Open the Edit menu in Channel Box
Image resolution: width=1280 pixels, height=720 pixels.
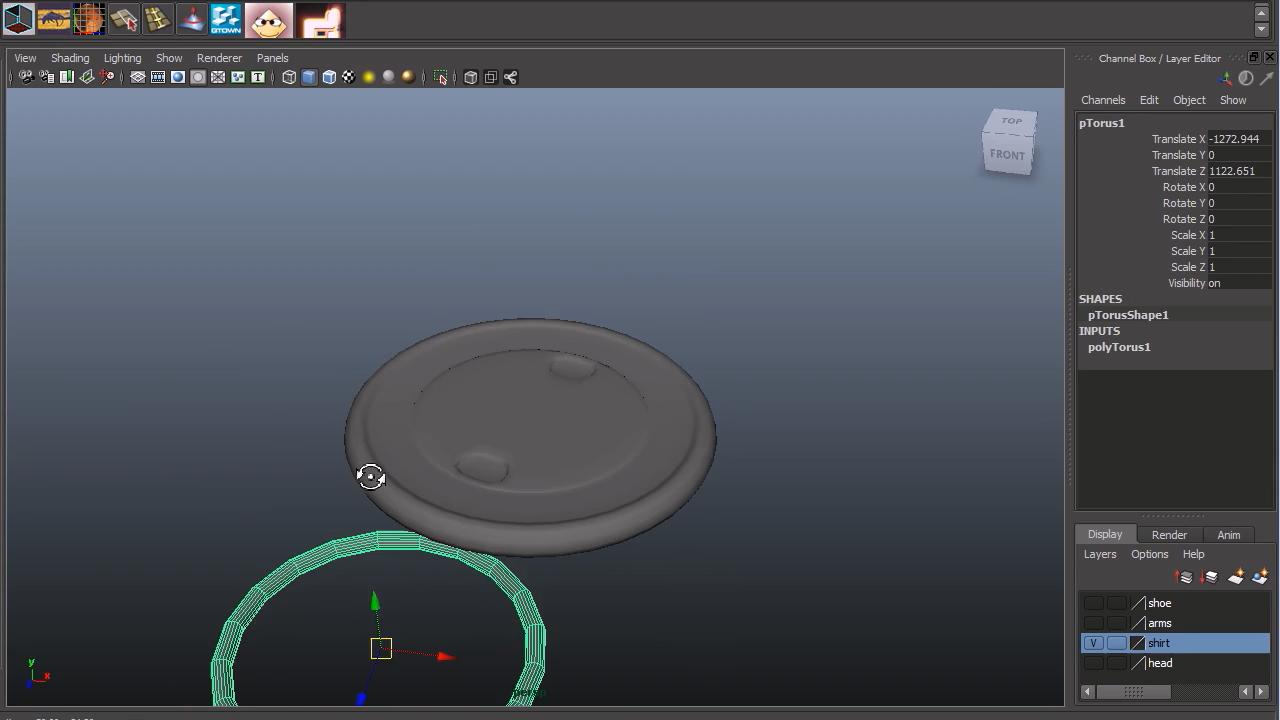pos(1149,100)
